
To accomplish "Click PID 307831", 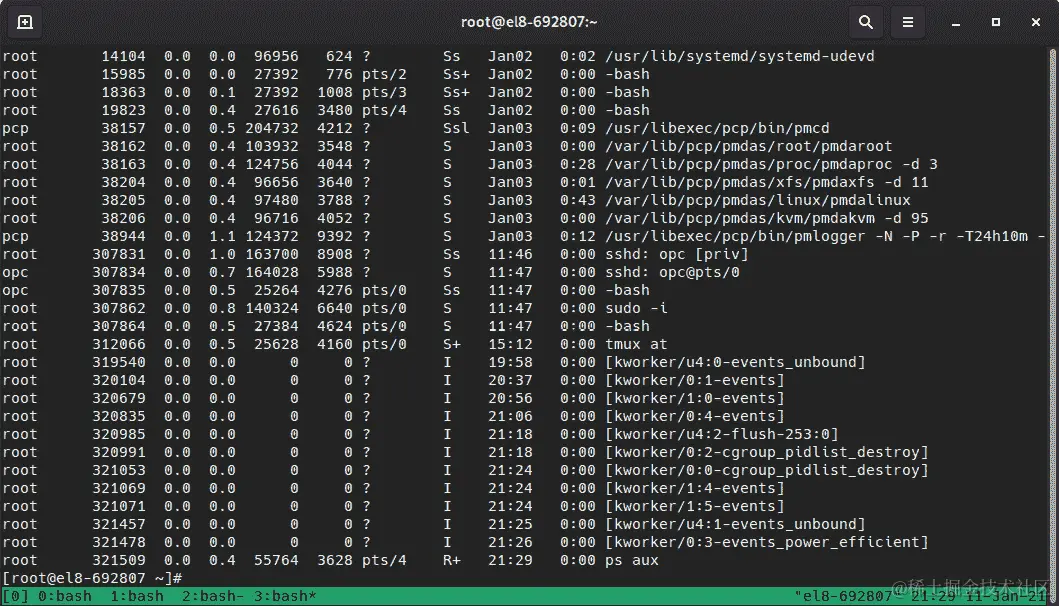I will [119, 254].
